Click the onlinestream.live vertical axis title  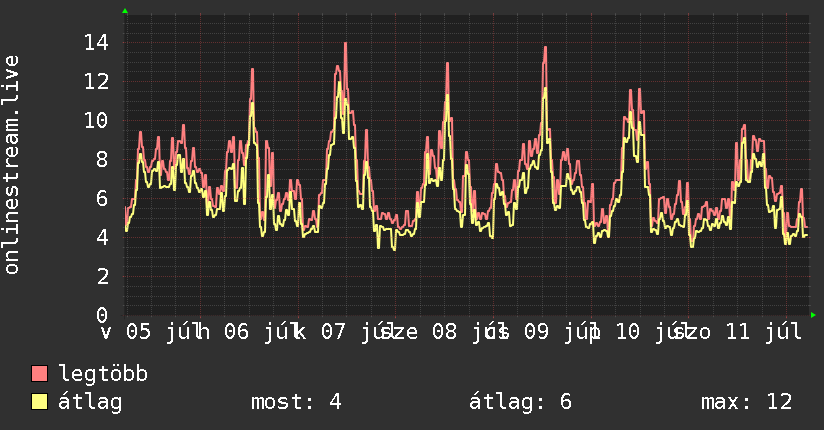click(11, 165)
